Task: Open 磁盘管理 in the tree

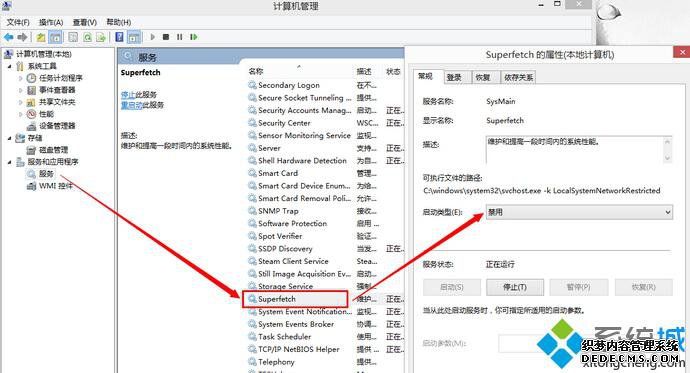Action: tap(54, 150)
